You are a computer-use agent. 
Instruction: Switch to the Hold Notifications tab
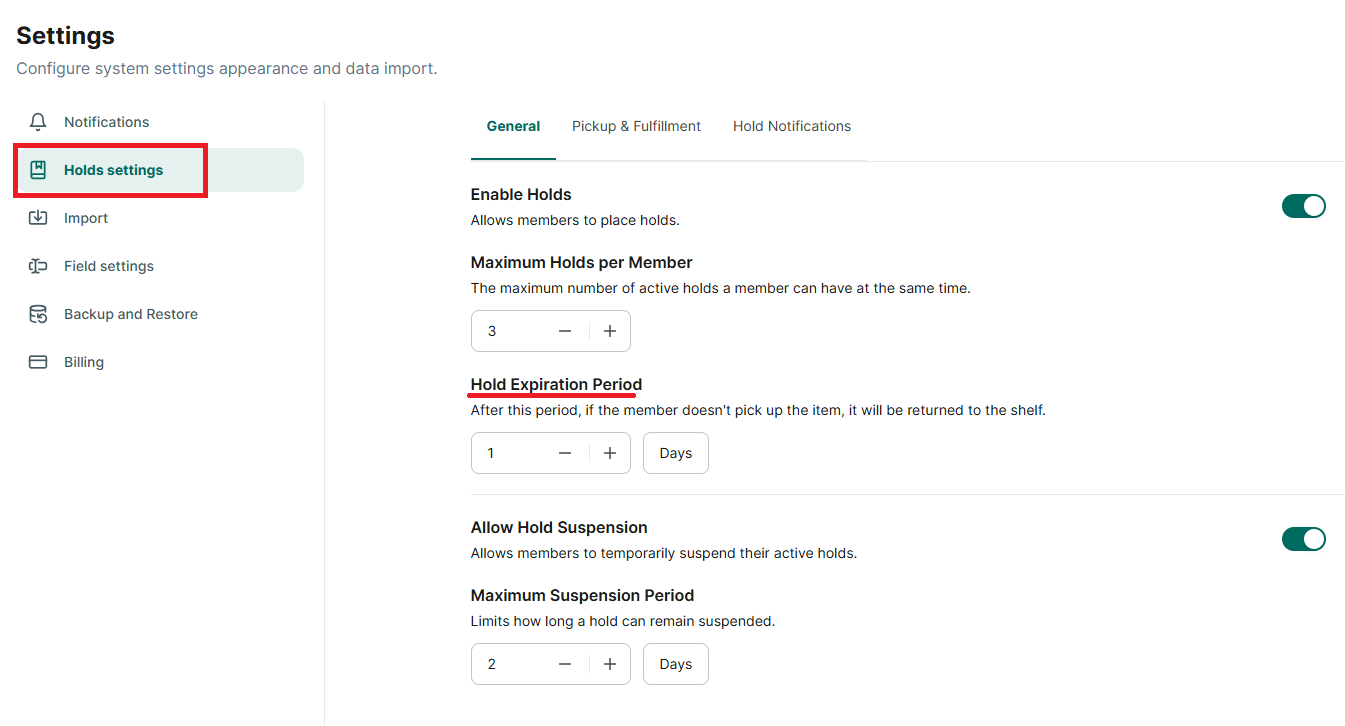[x=792, y=126]
